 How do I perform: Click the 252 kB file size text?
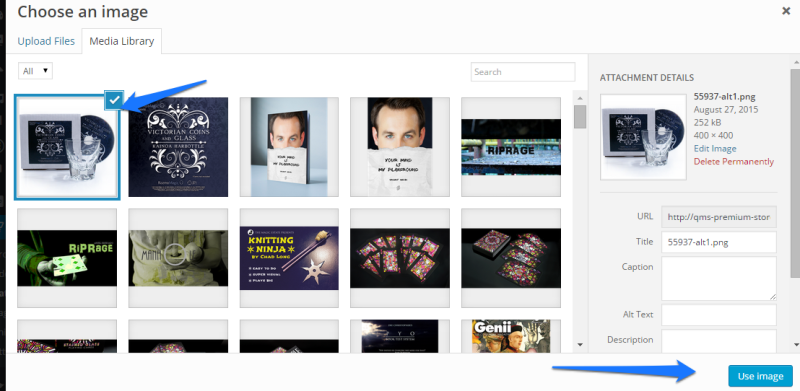point(706,123)
